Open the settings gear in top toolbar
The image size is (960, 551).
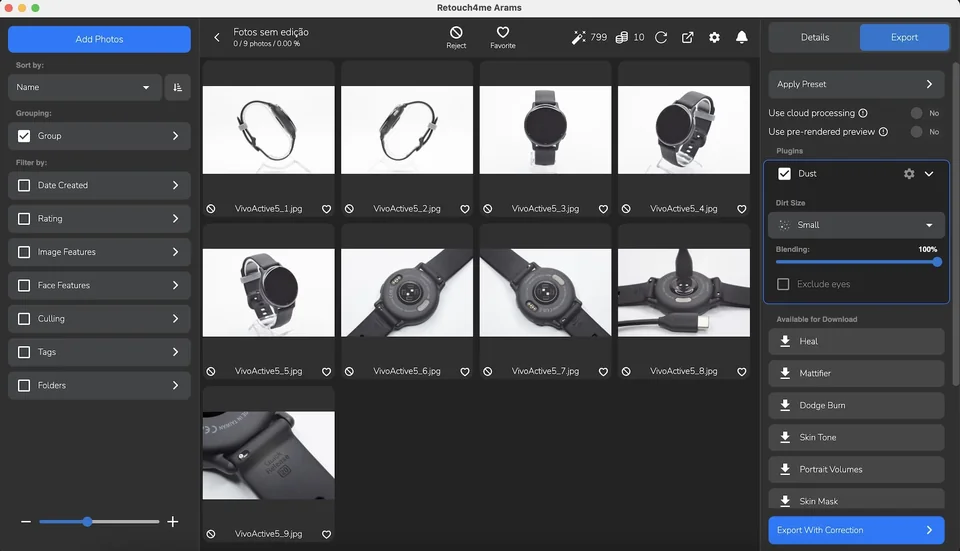coord(714,37)
